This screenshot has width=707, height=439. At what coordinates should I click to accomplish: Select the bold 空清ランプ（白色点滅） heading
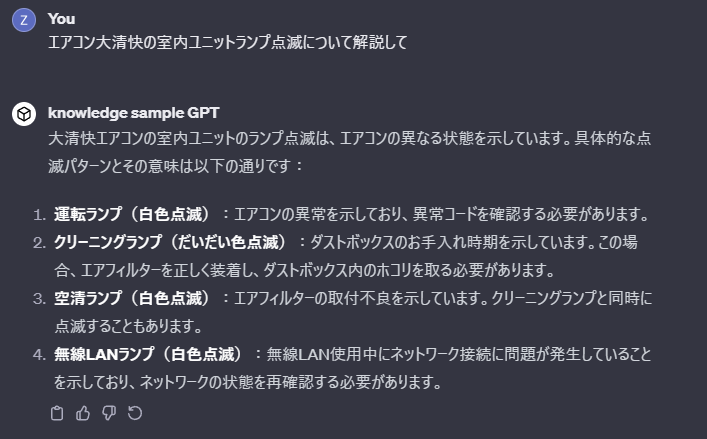click(x=132, y=298)
